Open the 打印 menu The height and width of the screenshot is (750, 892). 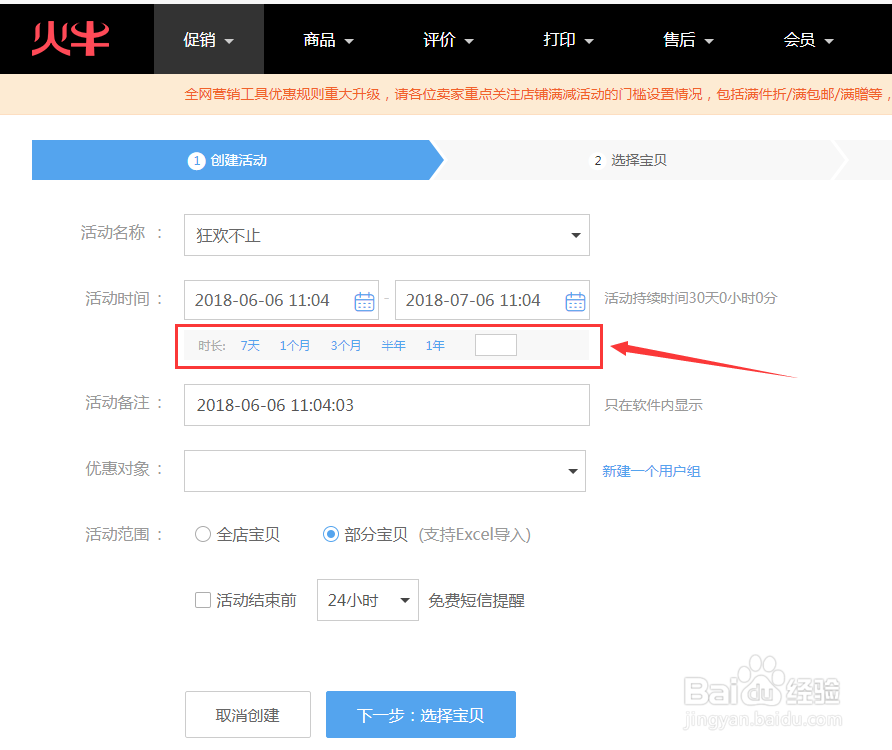click(x=568, y=40)
